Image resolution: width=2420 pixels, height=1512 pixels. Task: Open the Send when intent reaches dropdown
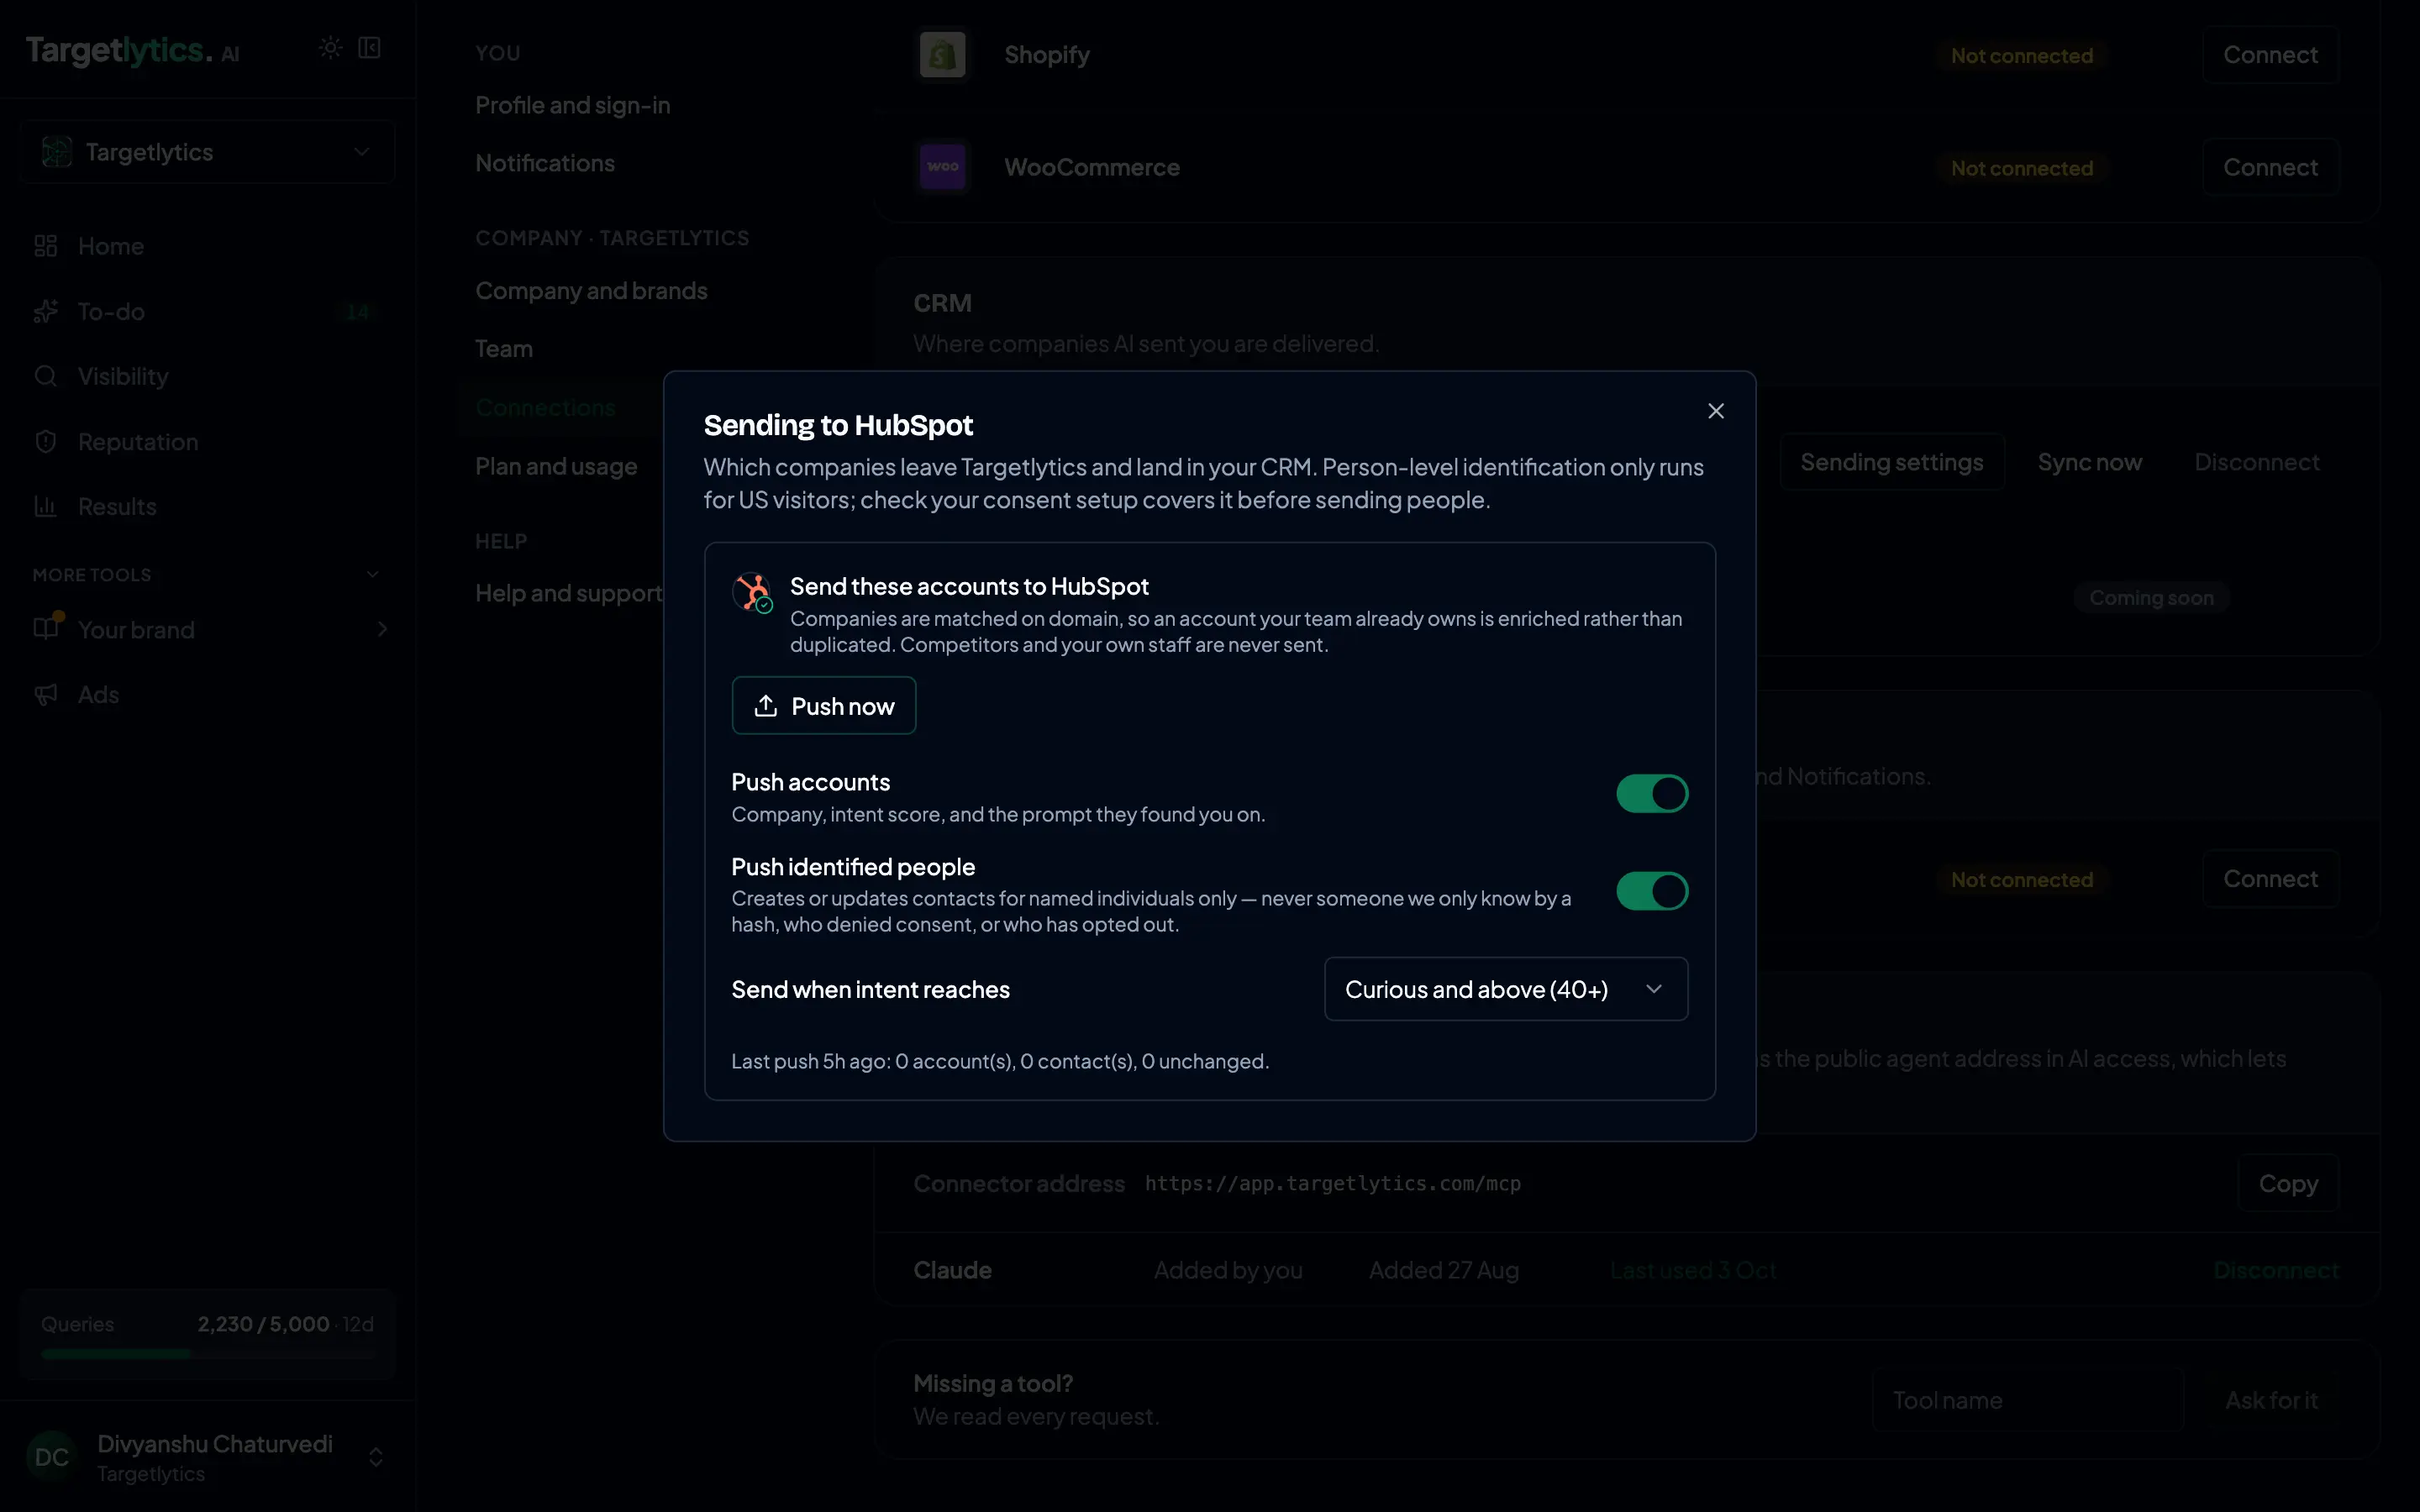pyautogui.click(x=1506, y=989)
